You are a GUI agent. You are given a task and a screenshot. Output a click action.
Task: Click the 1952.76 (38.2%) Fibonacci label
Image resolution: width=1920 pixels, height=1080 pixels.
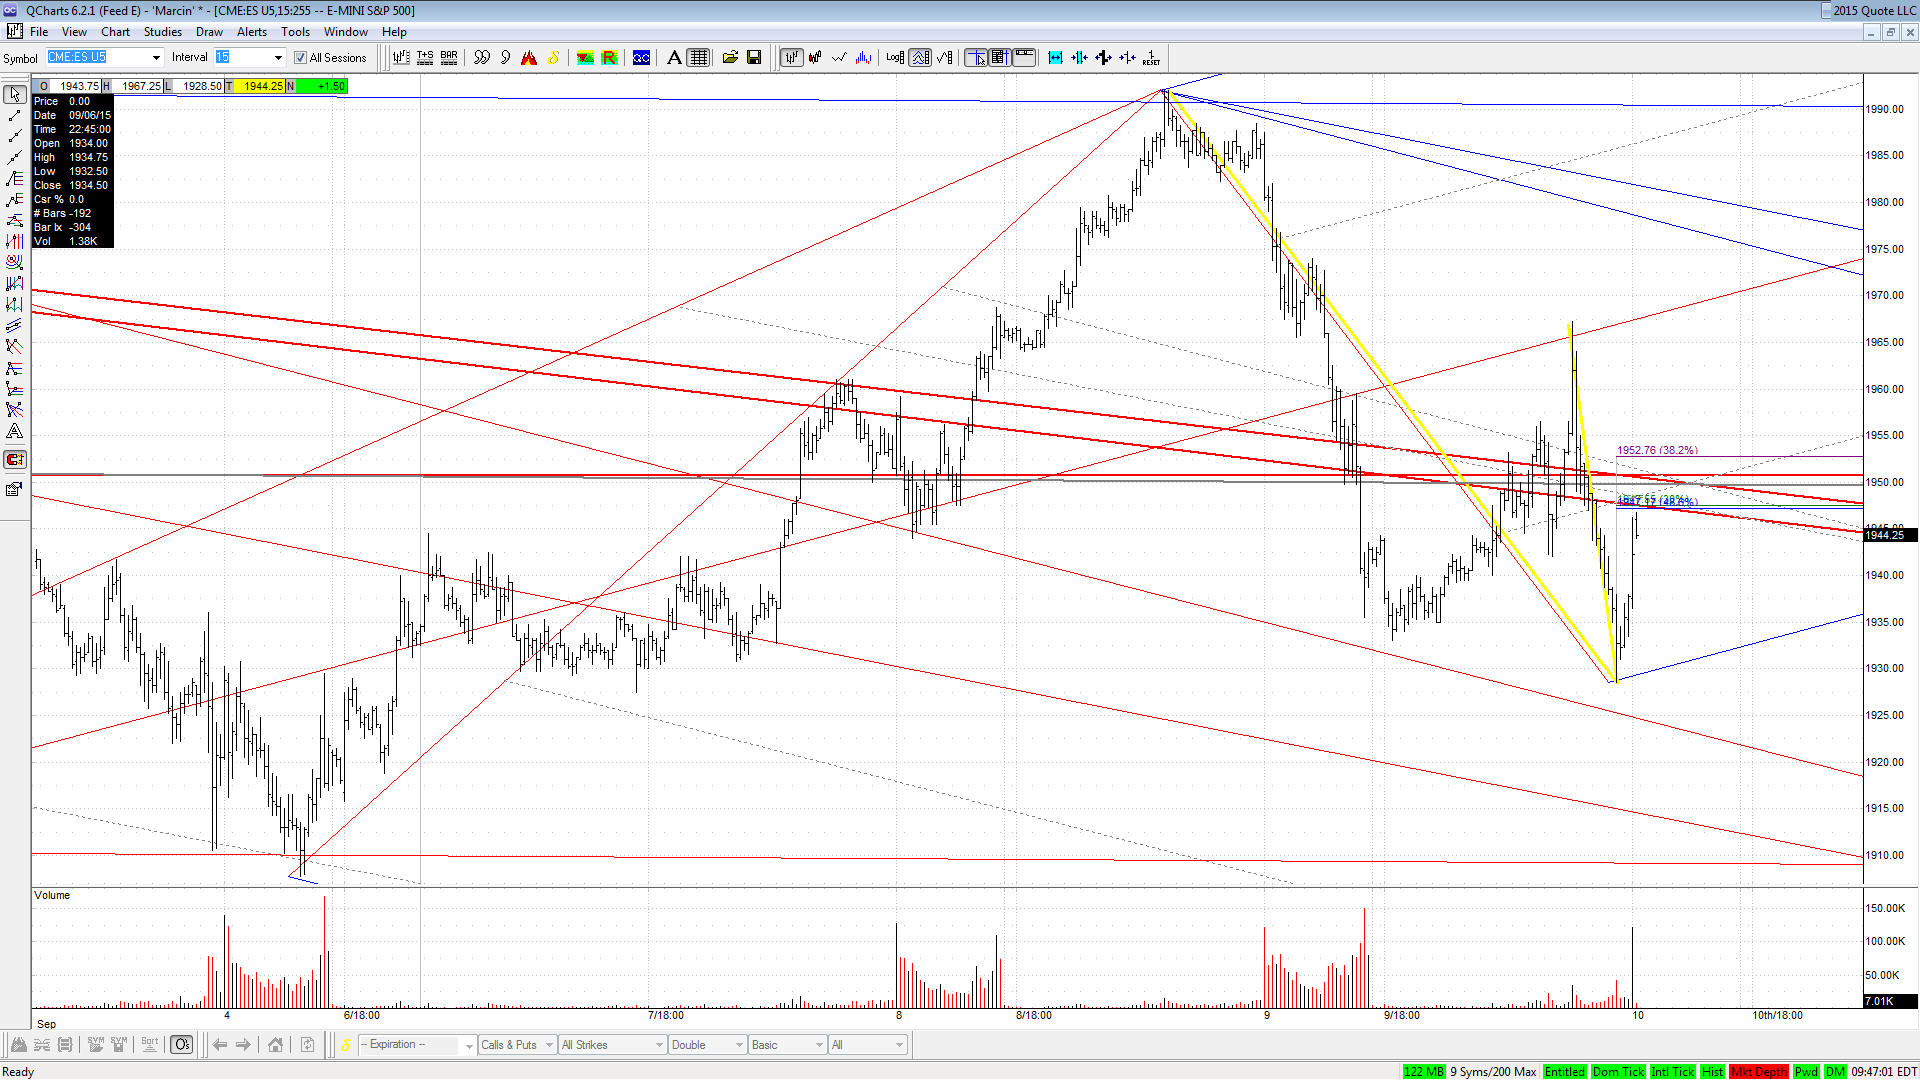1657,451
